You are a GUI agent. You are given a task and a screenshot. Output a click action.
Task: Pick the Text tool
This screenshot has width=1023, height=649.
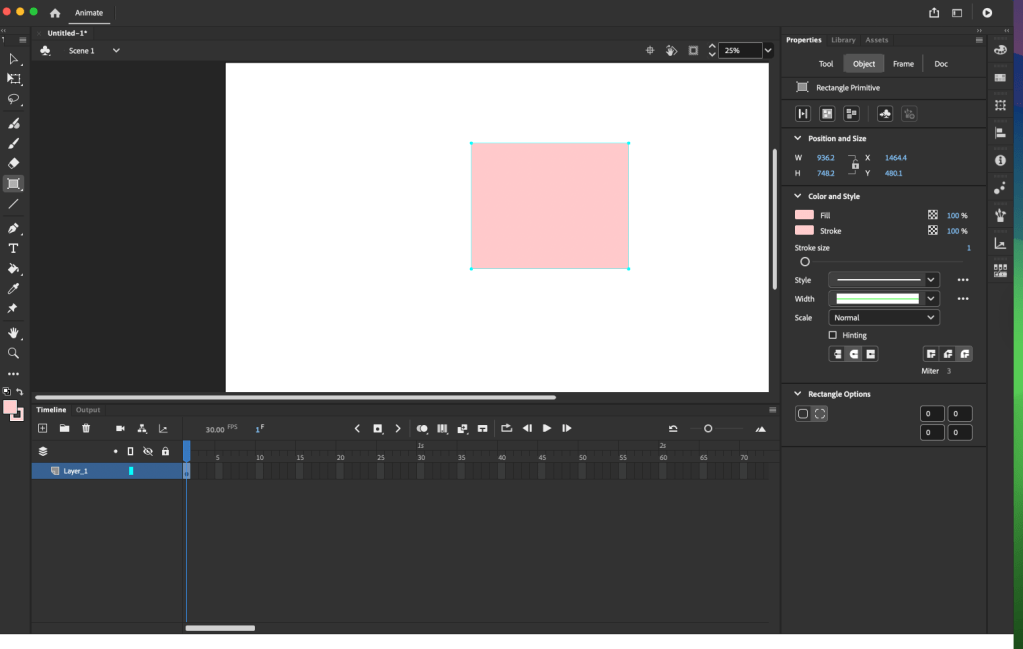tap(14, 248)
